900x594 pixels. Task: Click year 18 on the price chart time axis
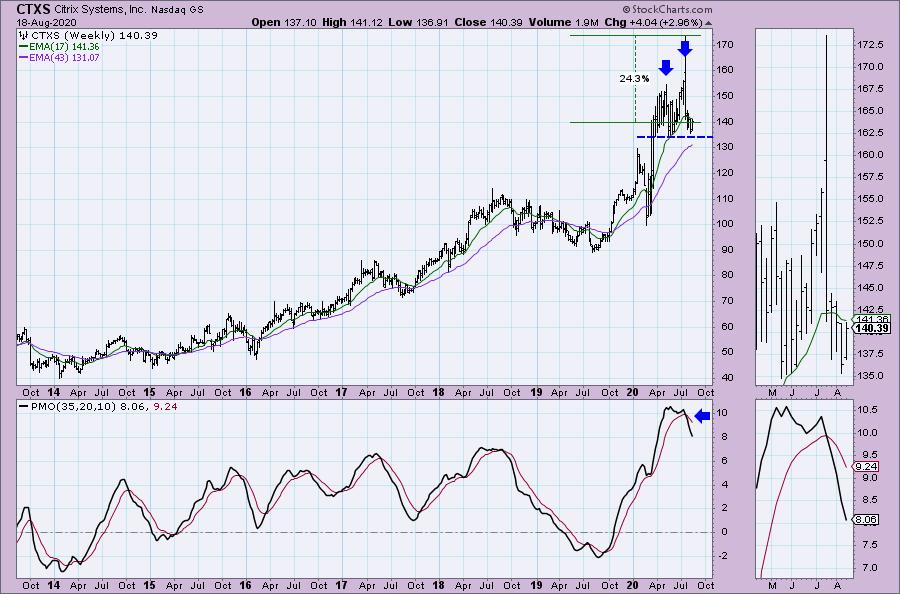coord(438,393)
